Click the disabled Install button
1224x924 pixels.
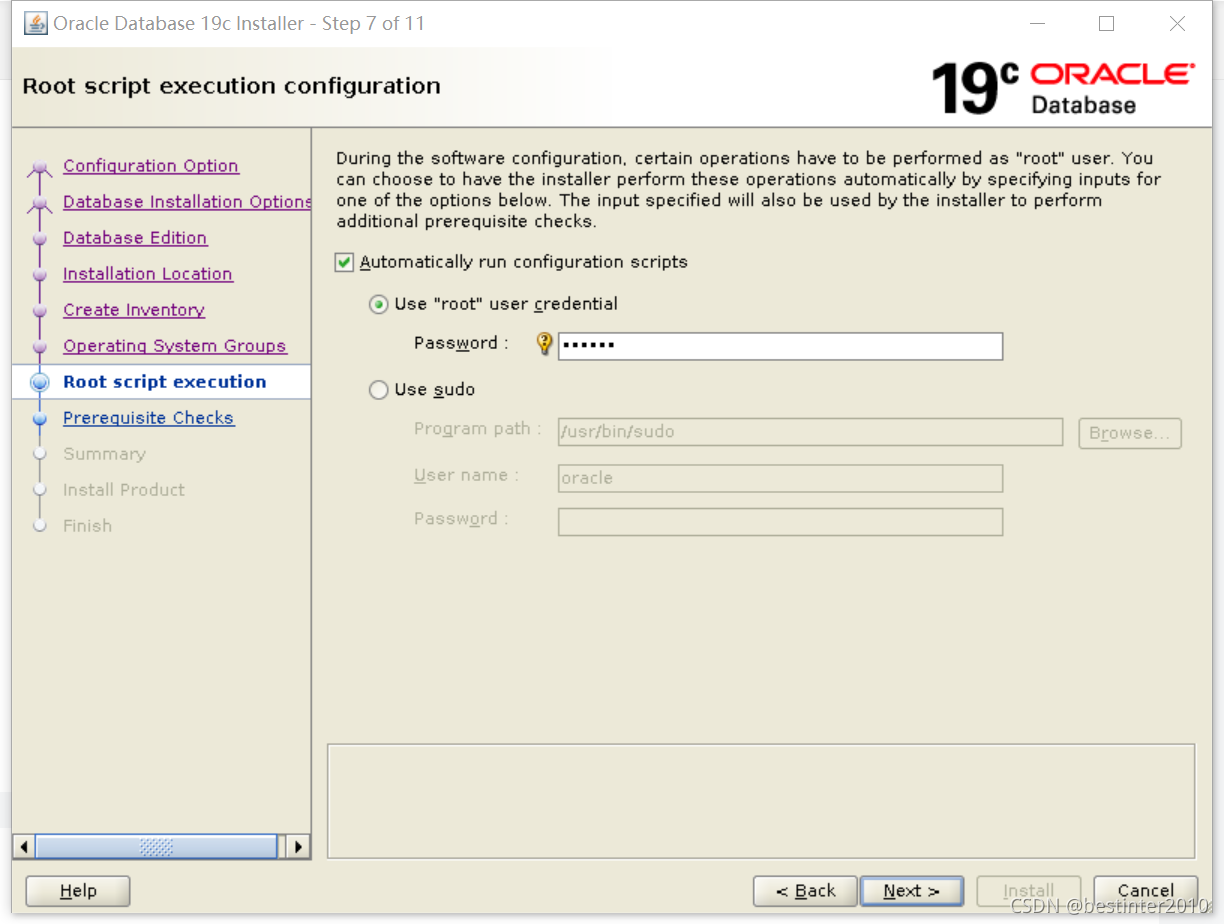[x=1028, y=891]
